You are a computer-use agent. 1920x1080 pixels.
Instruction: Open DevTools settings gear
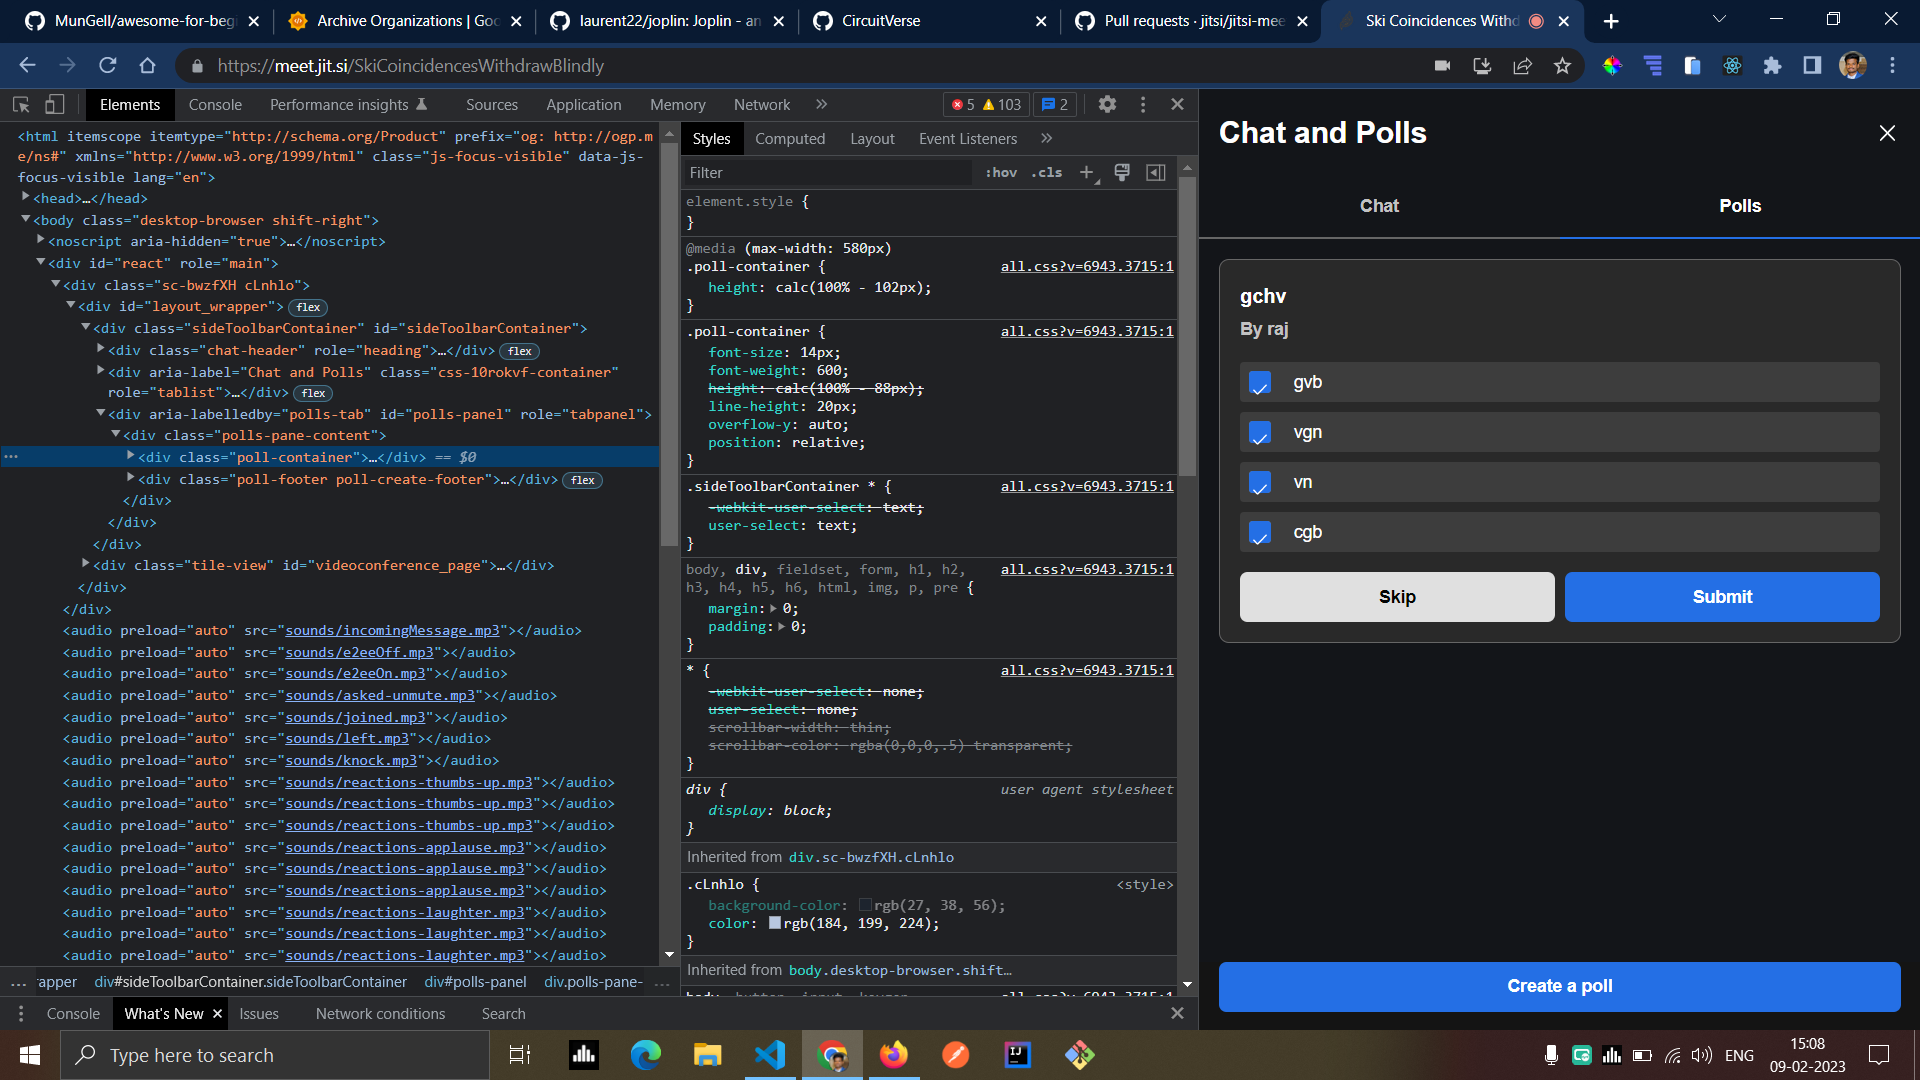(1107, 104)
